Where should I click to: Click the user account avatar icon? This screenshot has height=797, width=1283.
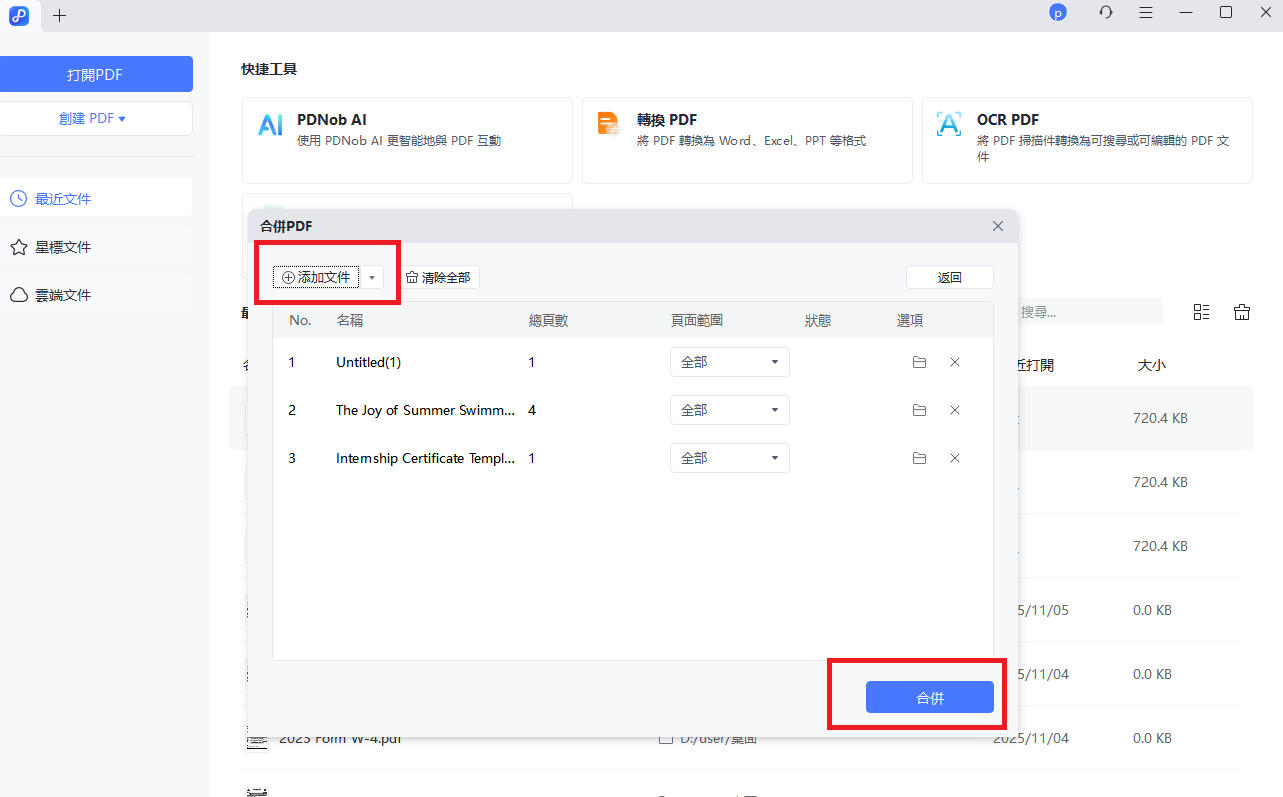1057,13
